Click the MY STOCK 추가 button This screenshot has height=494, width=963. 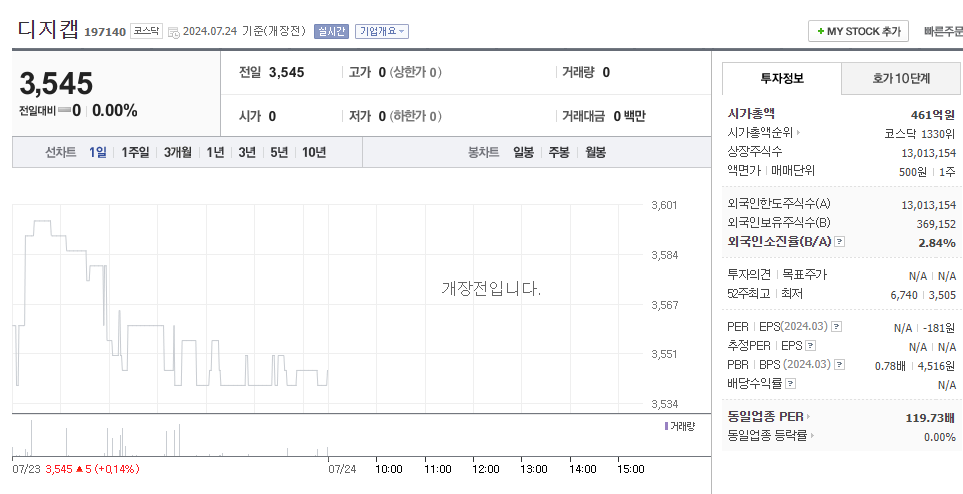(858, 31)
